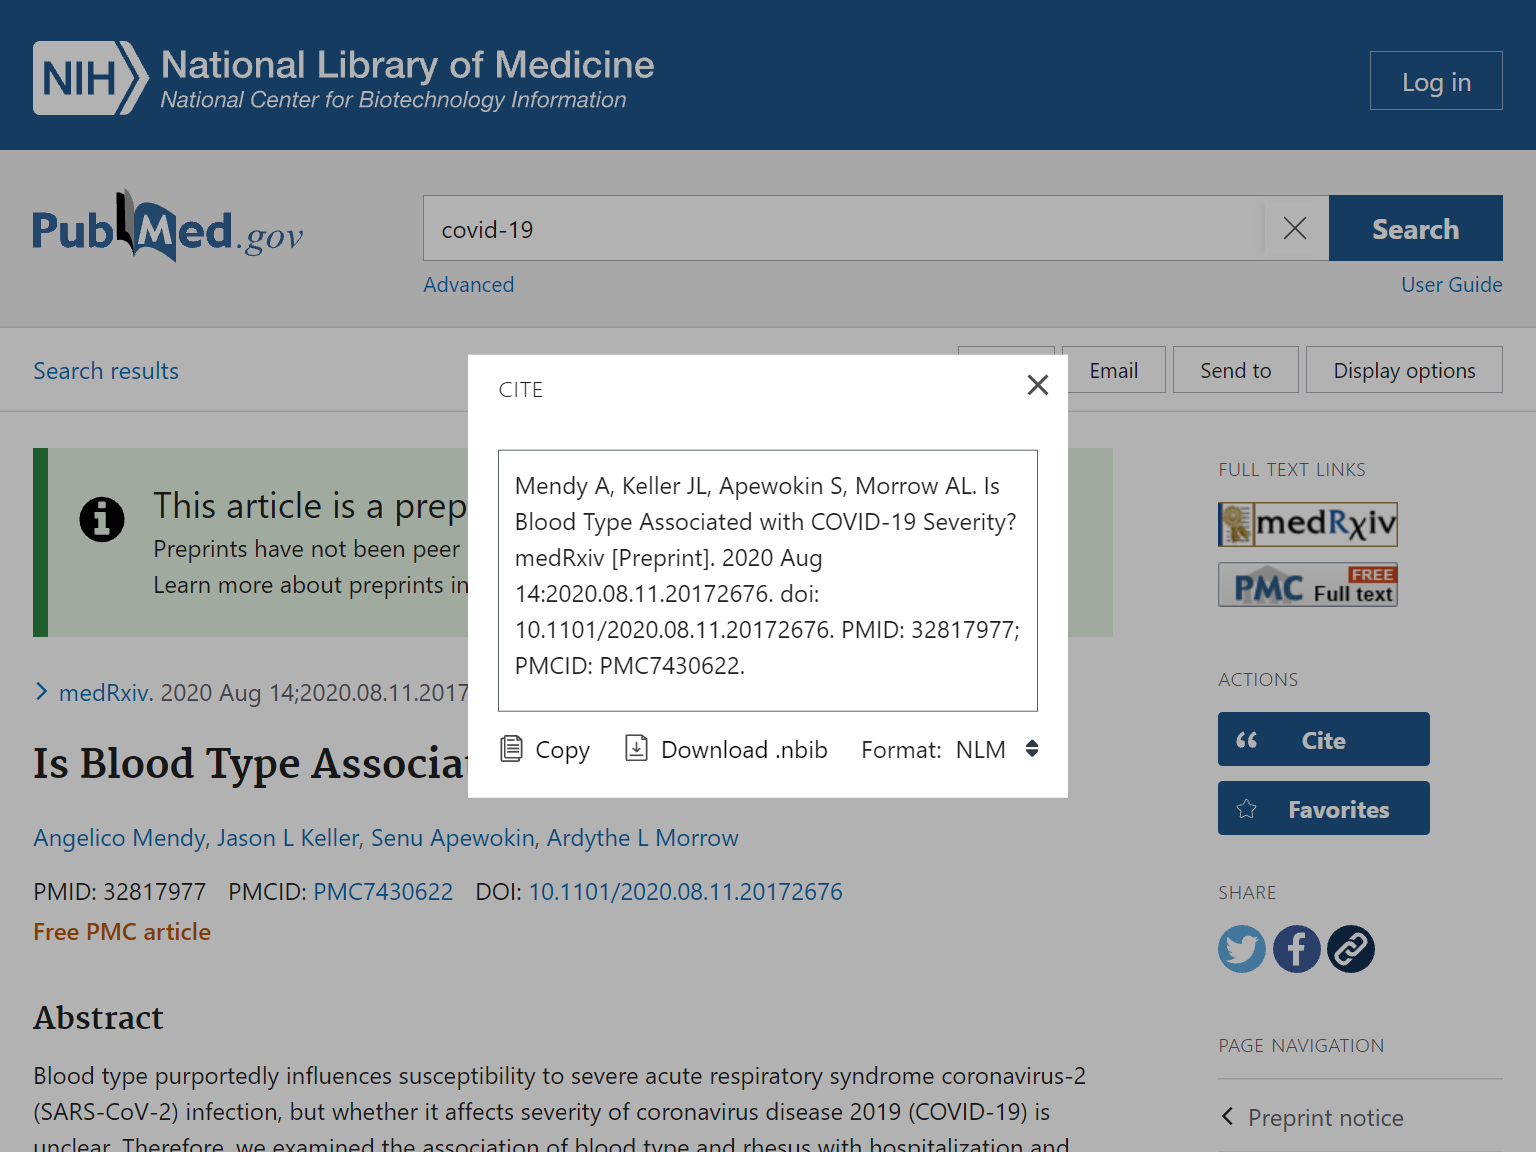The image size is (1536, 1152).
Task: Open author Jason L Keller
Action: pyautogui.click(x=290, y=838)
